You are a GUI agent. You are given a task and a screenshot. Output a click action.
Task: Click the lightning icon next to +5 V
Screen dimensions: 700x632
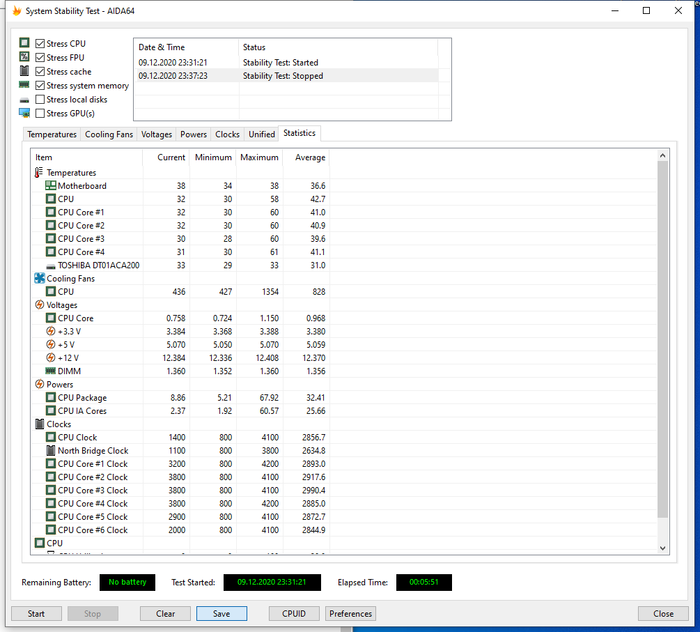(51, 345)
